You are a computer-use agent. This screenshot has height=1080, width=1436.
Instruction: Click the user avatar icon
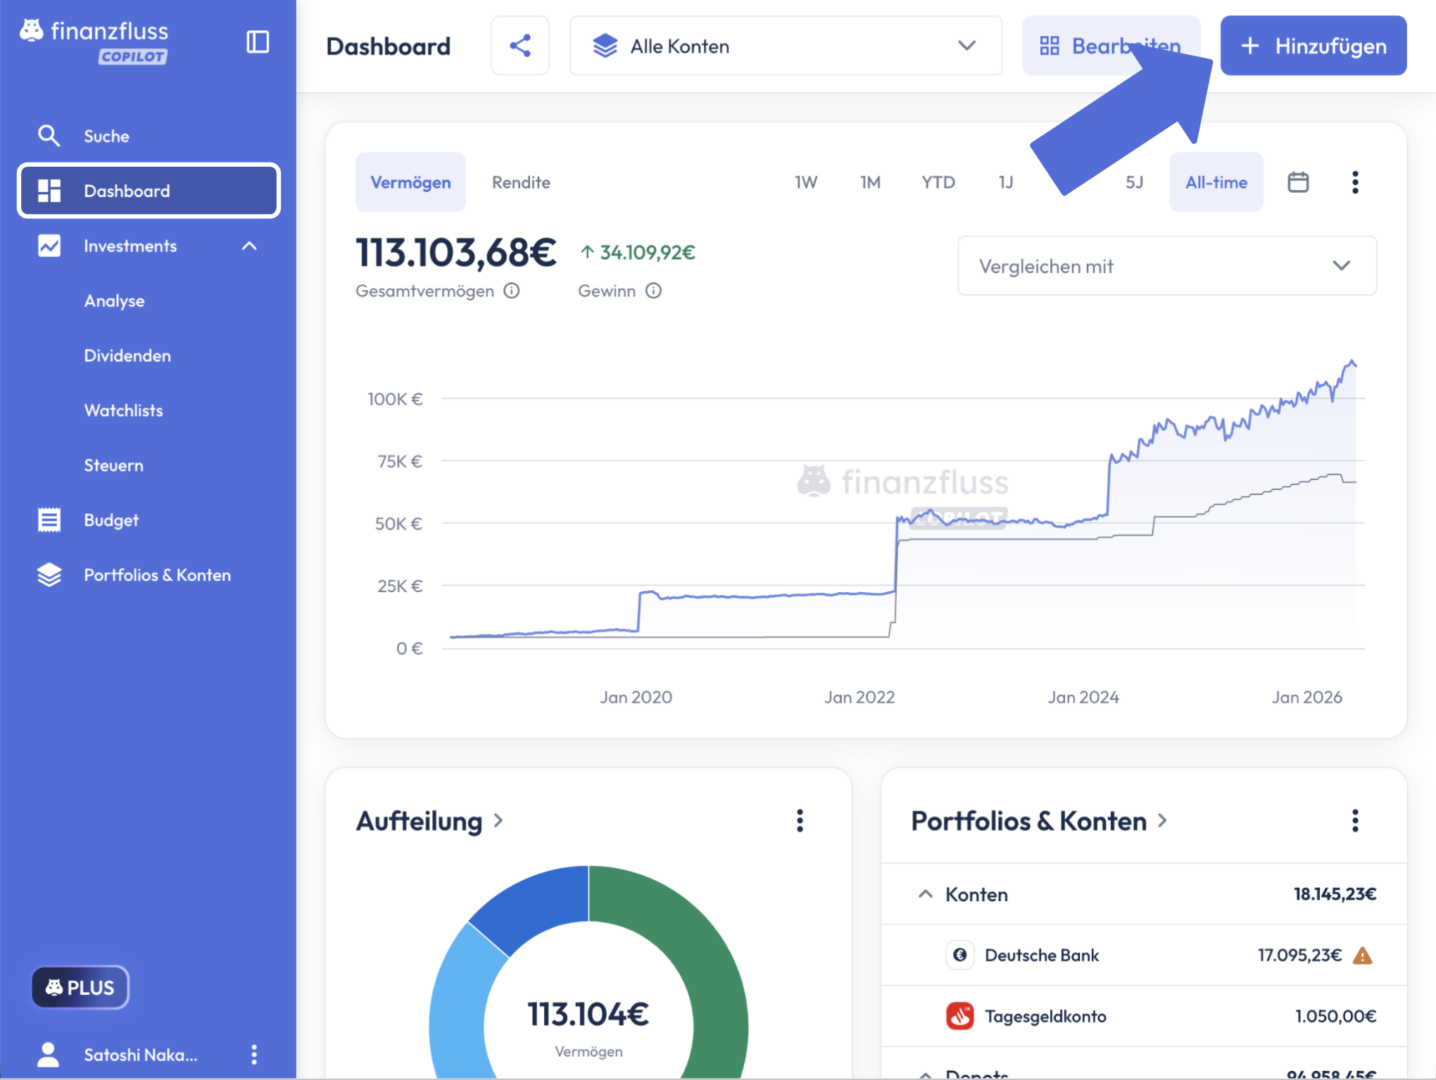(48, 1055)
